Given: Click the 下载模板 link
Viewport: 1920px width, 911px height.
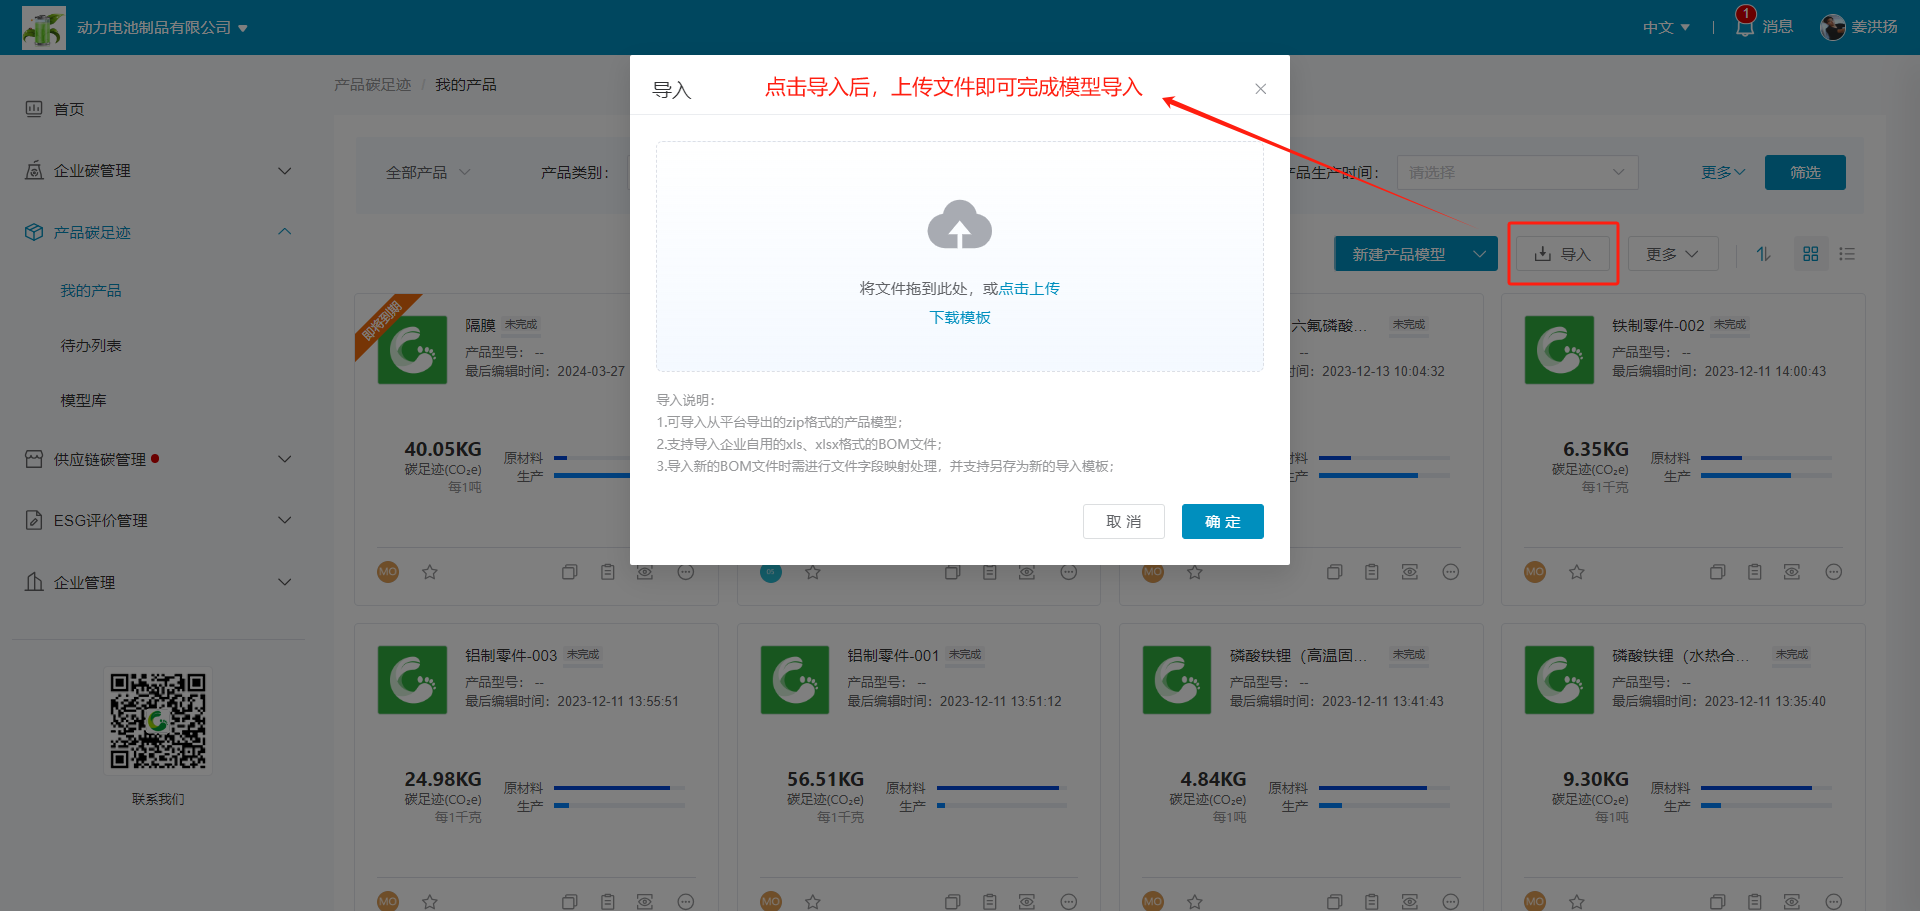Looking at the screenshot, I should 959,317.
